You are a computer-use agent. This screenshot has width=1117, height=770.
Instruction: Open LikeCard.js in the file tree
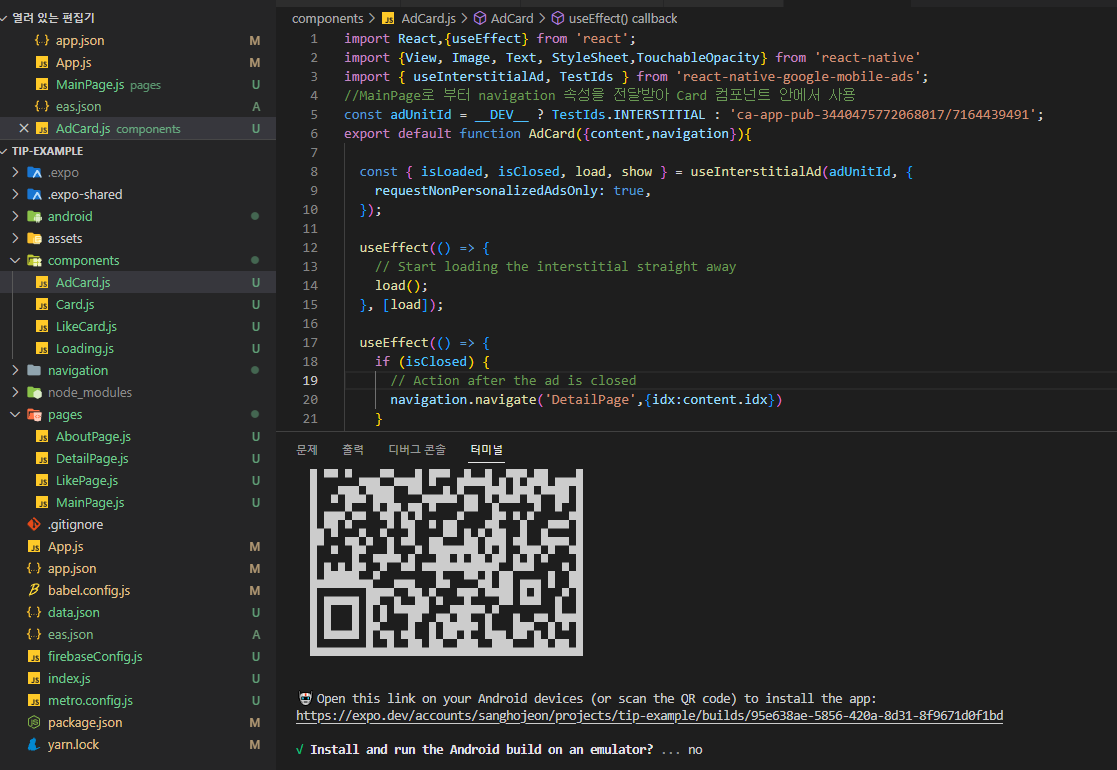click(x=86, y=326)
